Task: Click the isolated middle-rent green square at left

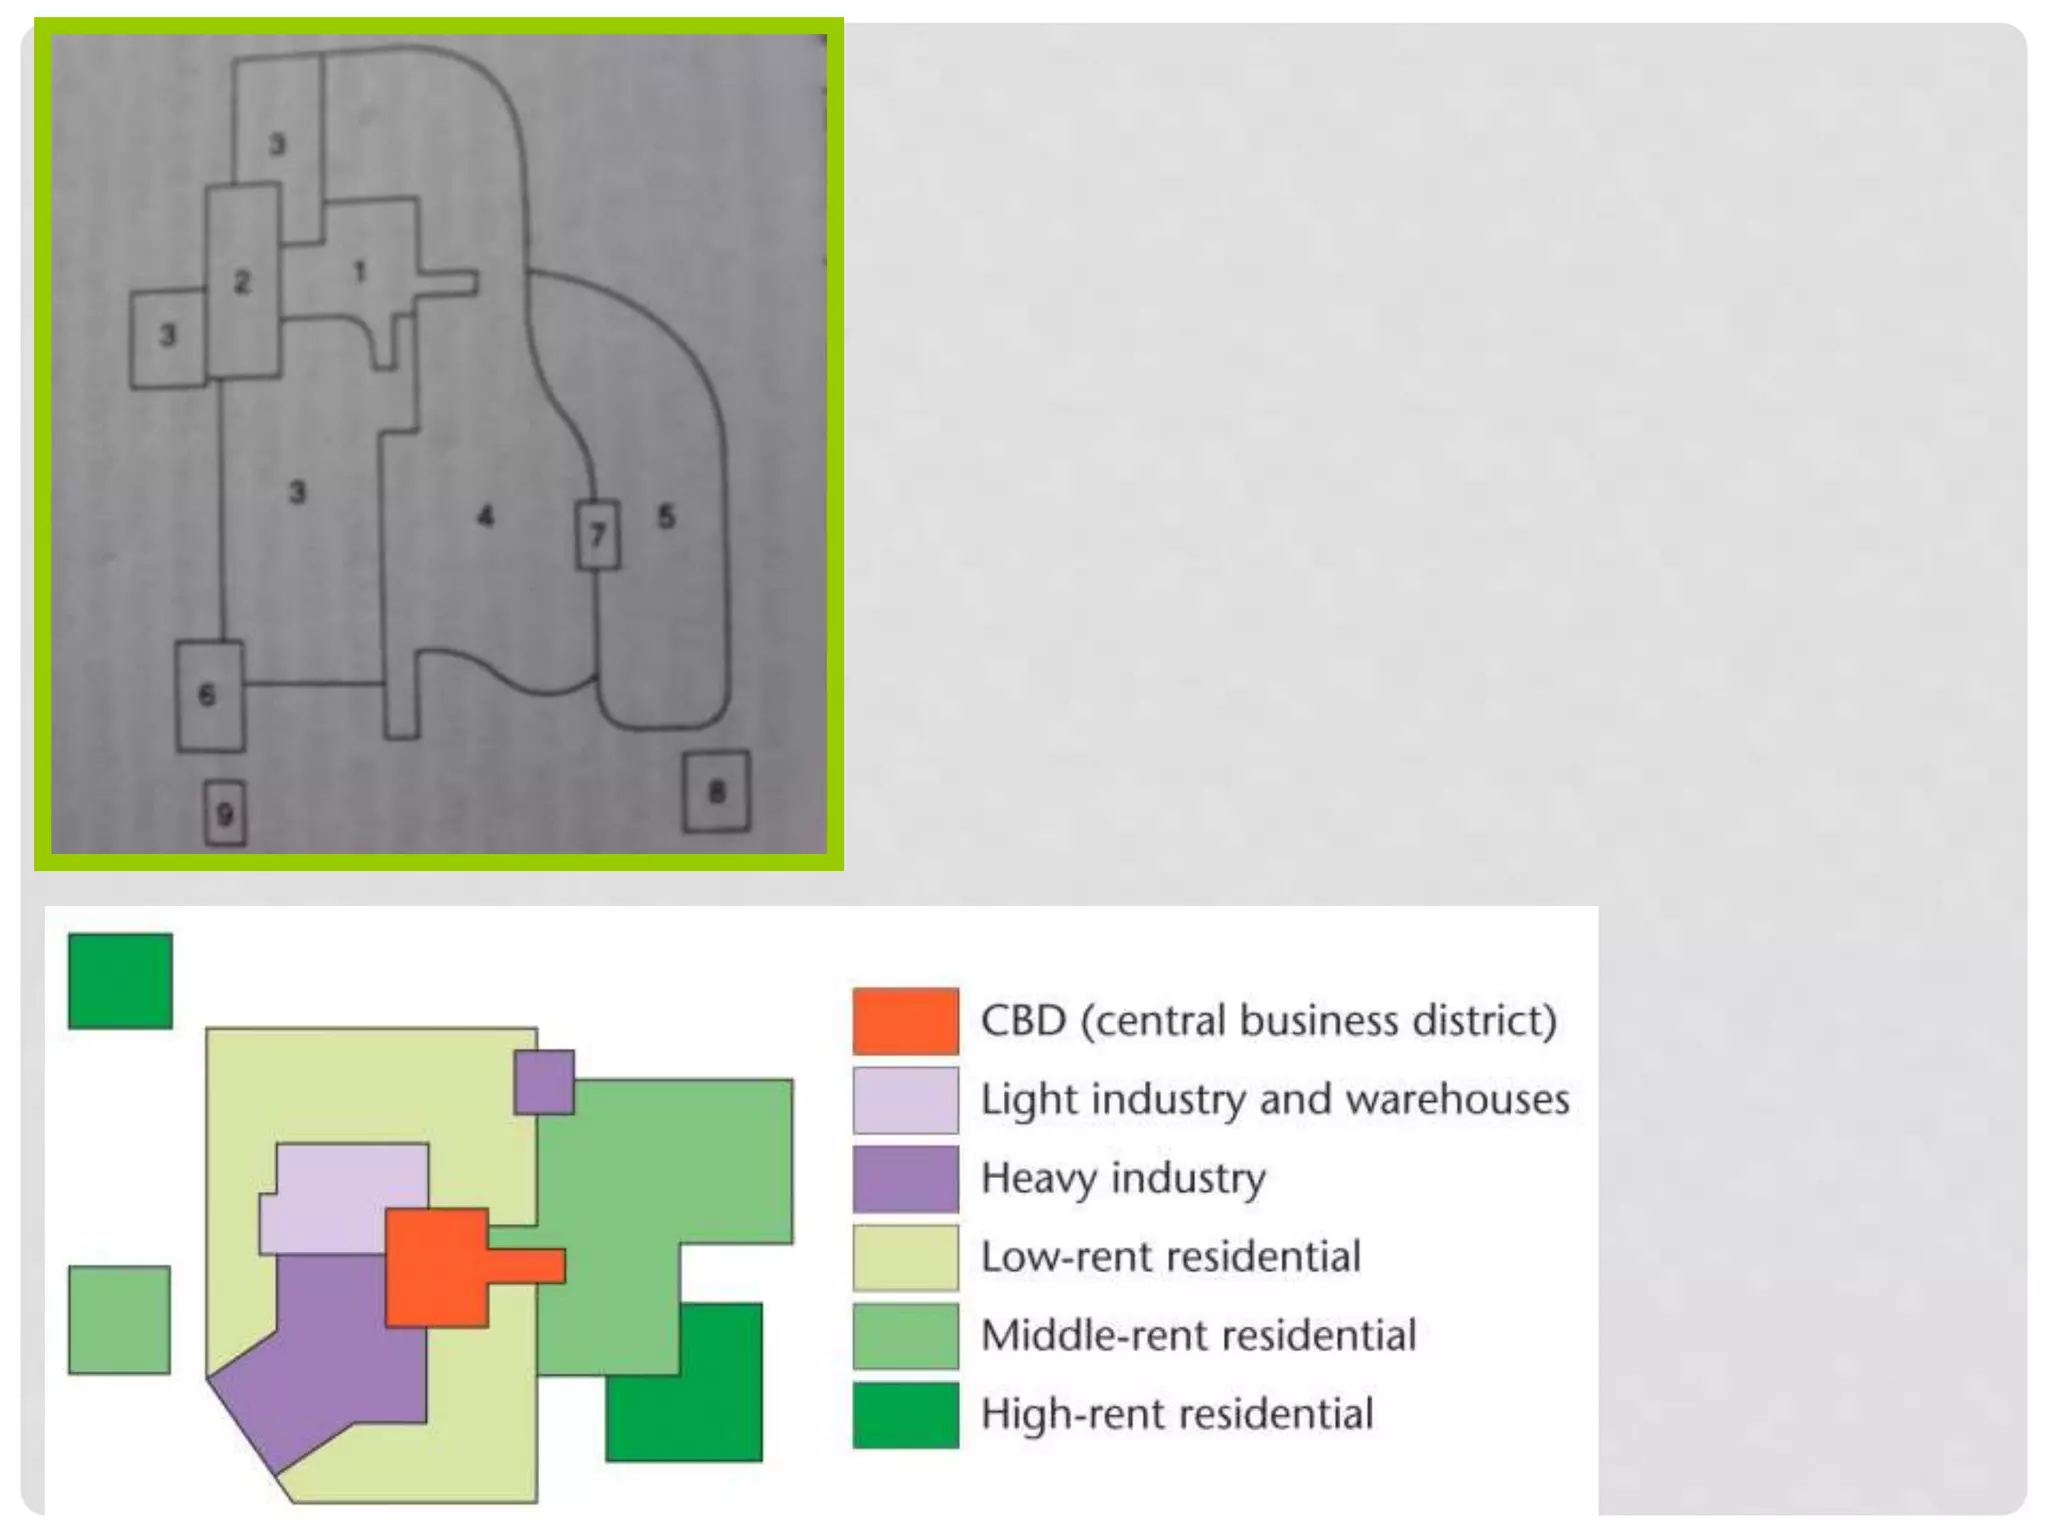Action: tap(119, 1319)
